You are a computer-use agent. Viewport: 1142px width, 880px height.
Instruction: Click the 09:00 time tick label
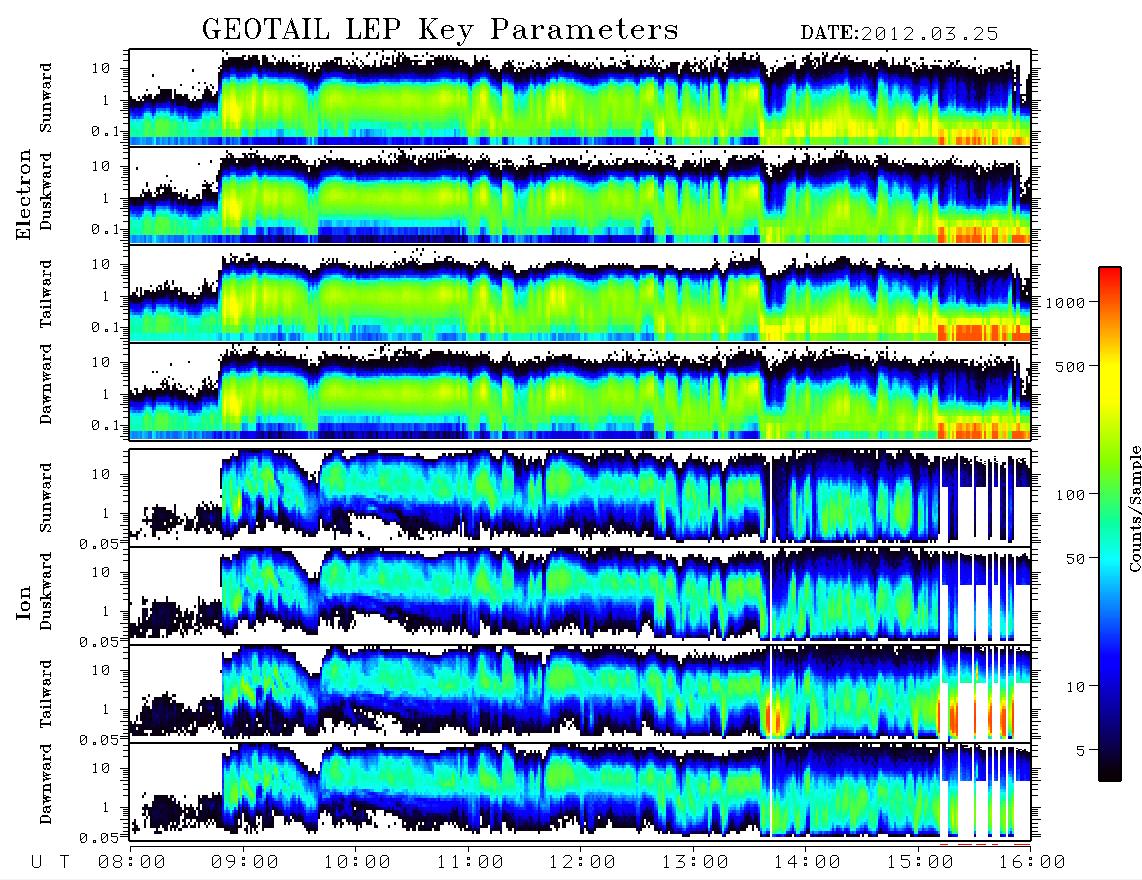point(245,863)
